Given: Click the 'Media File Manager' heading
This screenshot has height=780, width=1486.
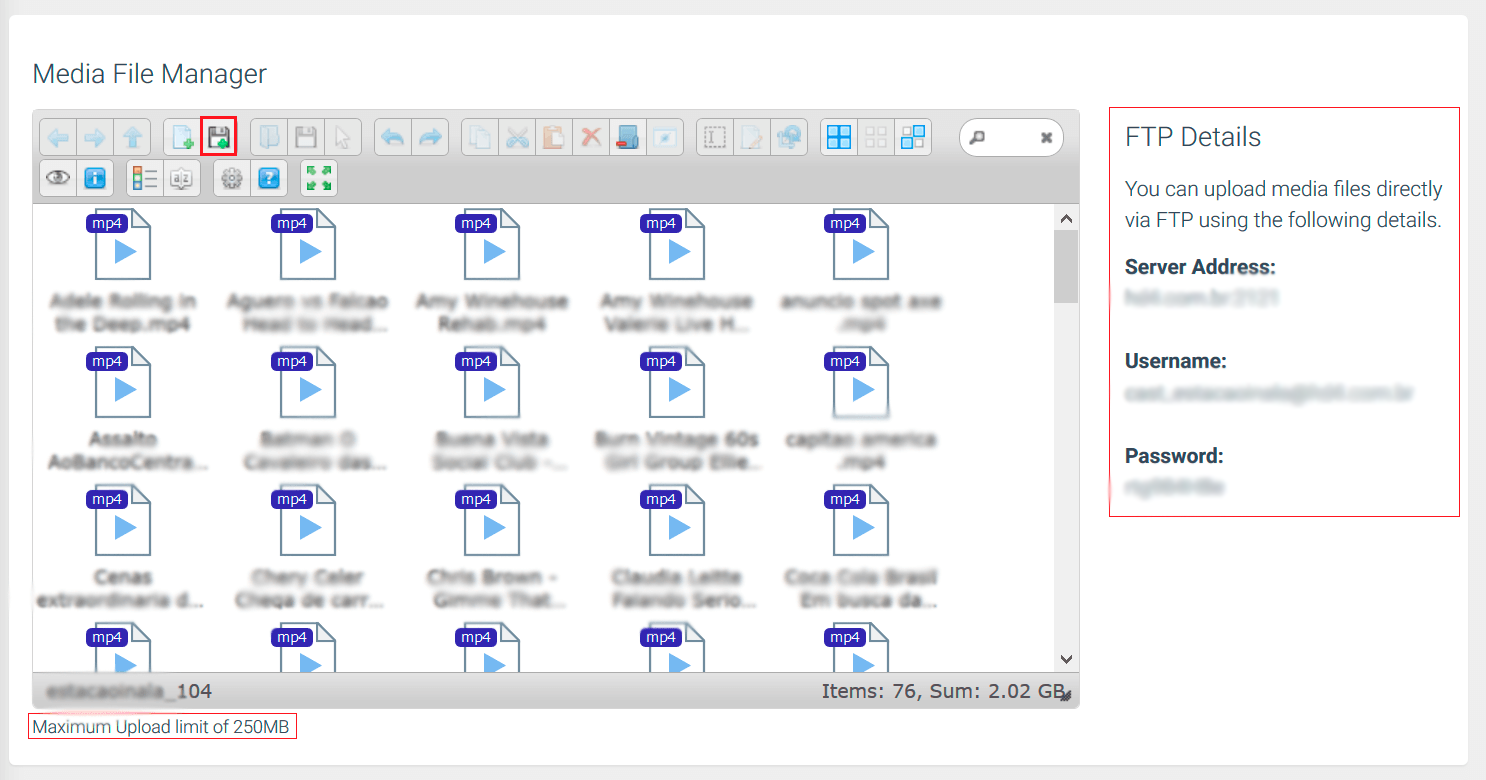Looking at the screenshot, I should pyautogui.click(x=150, y=74).
